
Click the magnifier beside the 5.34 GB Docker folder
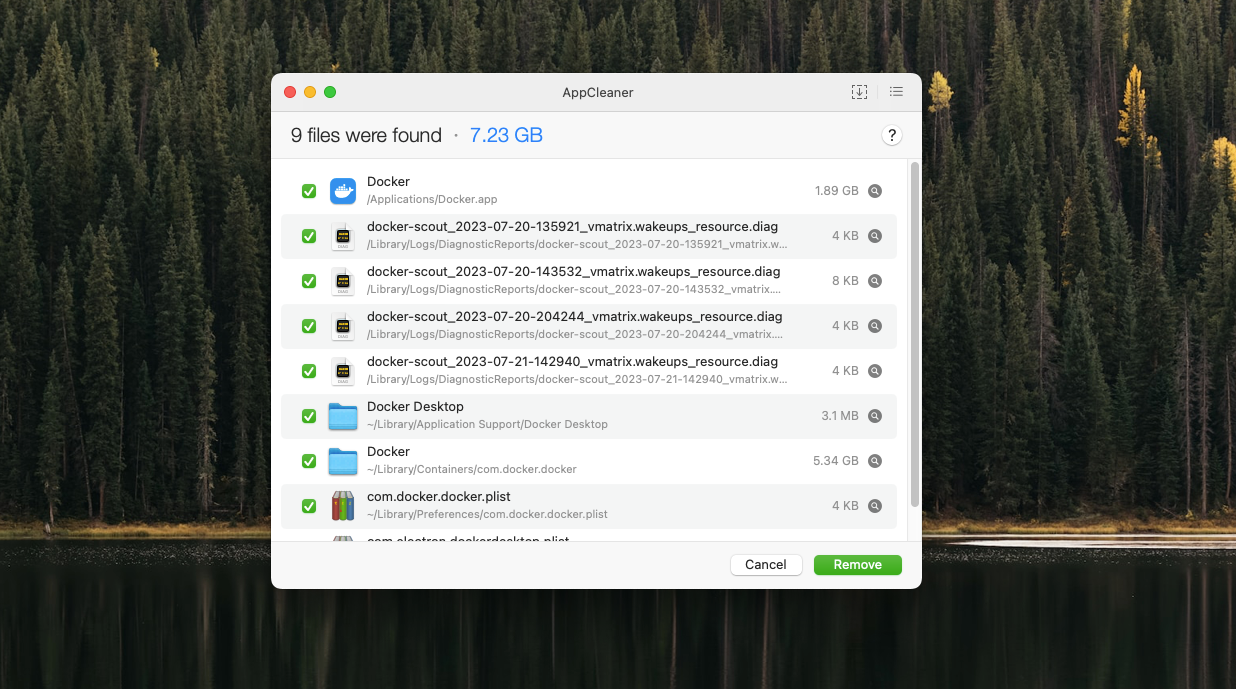pos(875,460)
